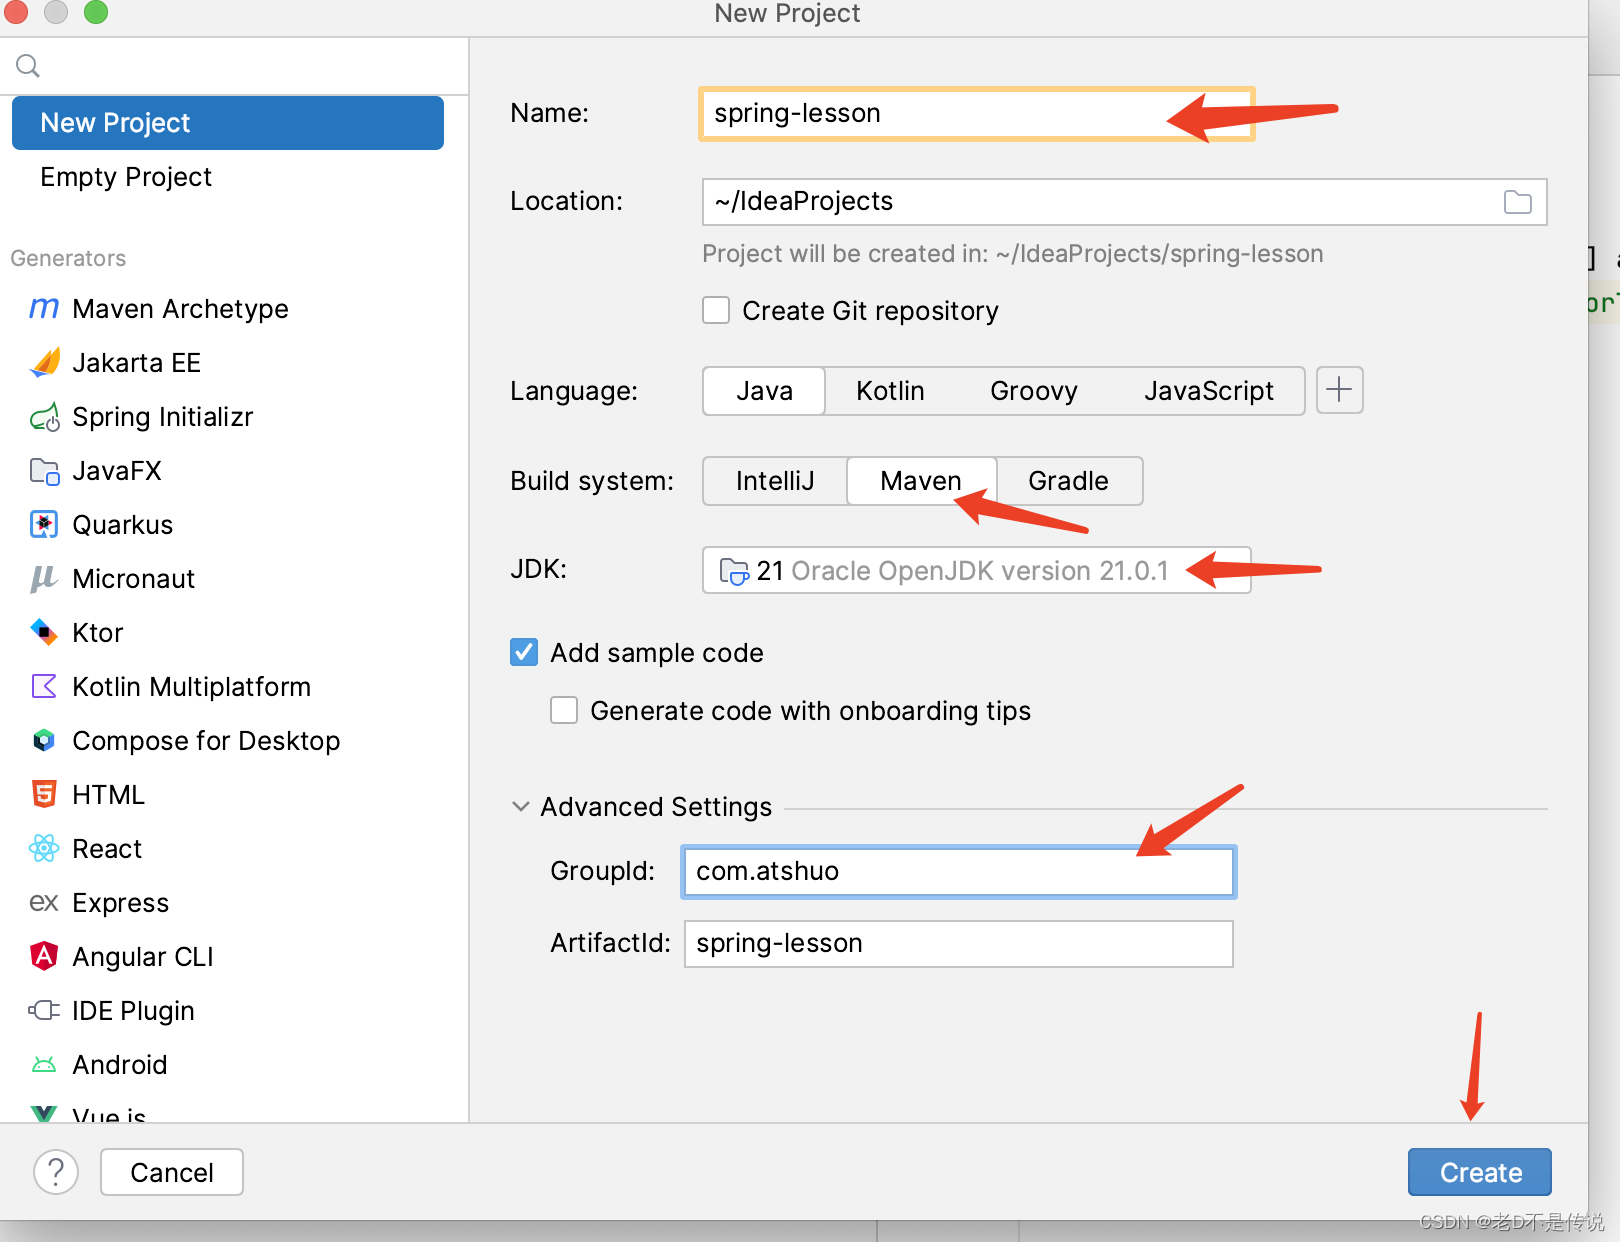This screenshot has height=1242, width=1620.
Task: Click the Quarkus generator icon
Action: 44,524
